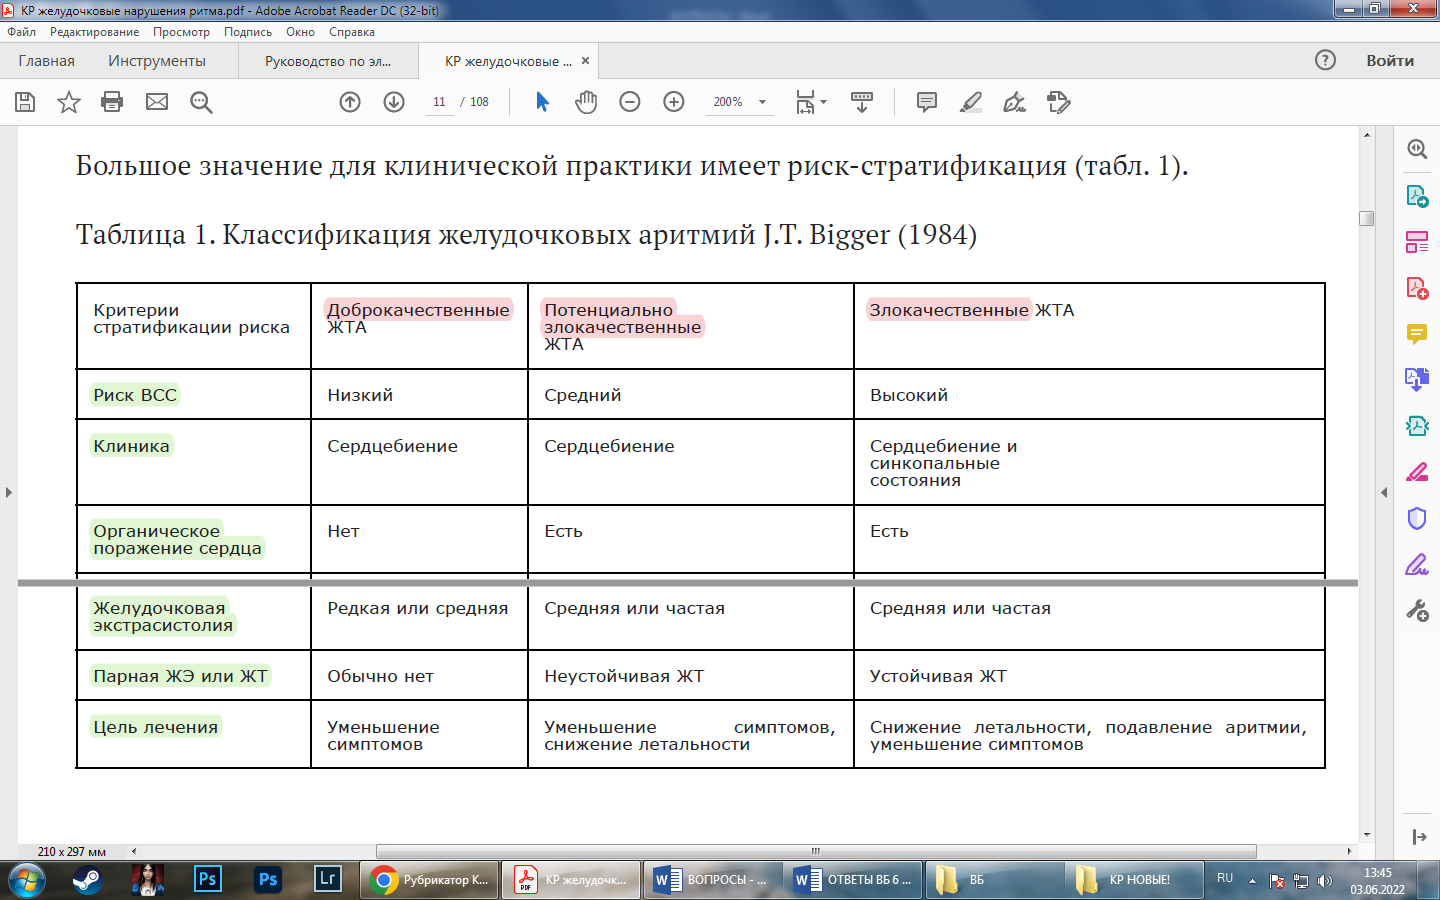Open Lightroom from the taskbar
This screenshot has height=900, width=1440.
[x=327, y=880]
